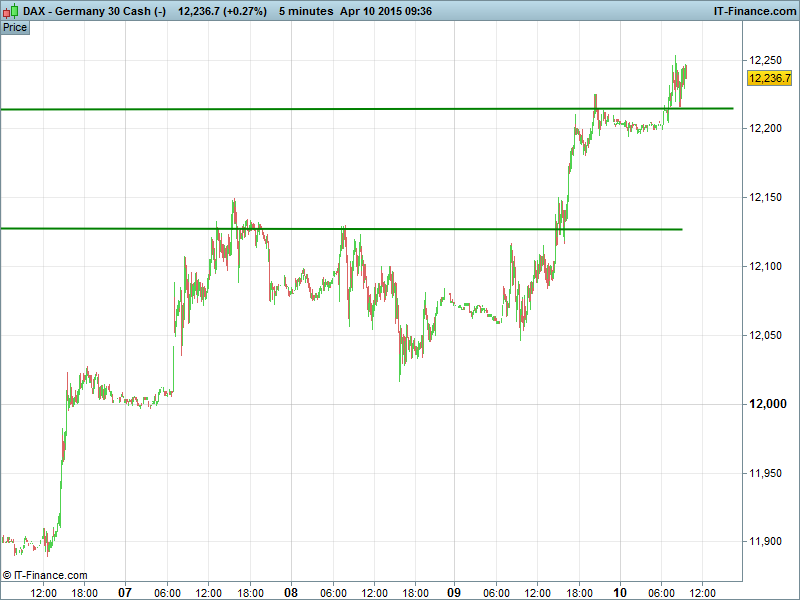Click the 12,000 bold price axis label
The height and width of the screenshot is (600, 800).
764,404
